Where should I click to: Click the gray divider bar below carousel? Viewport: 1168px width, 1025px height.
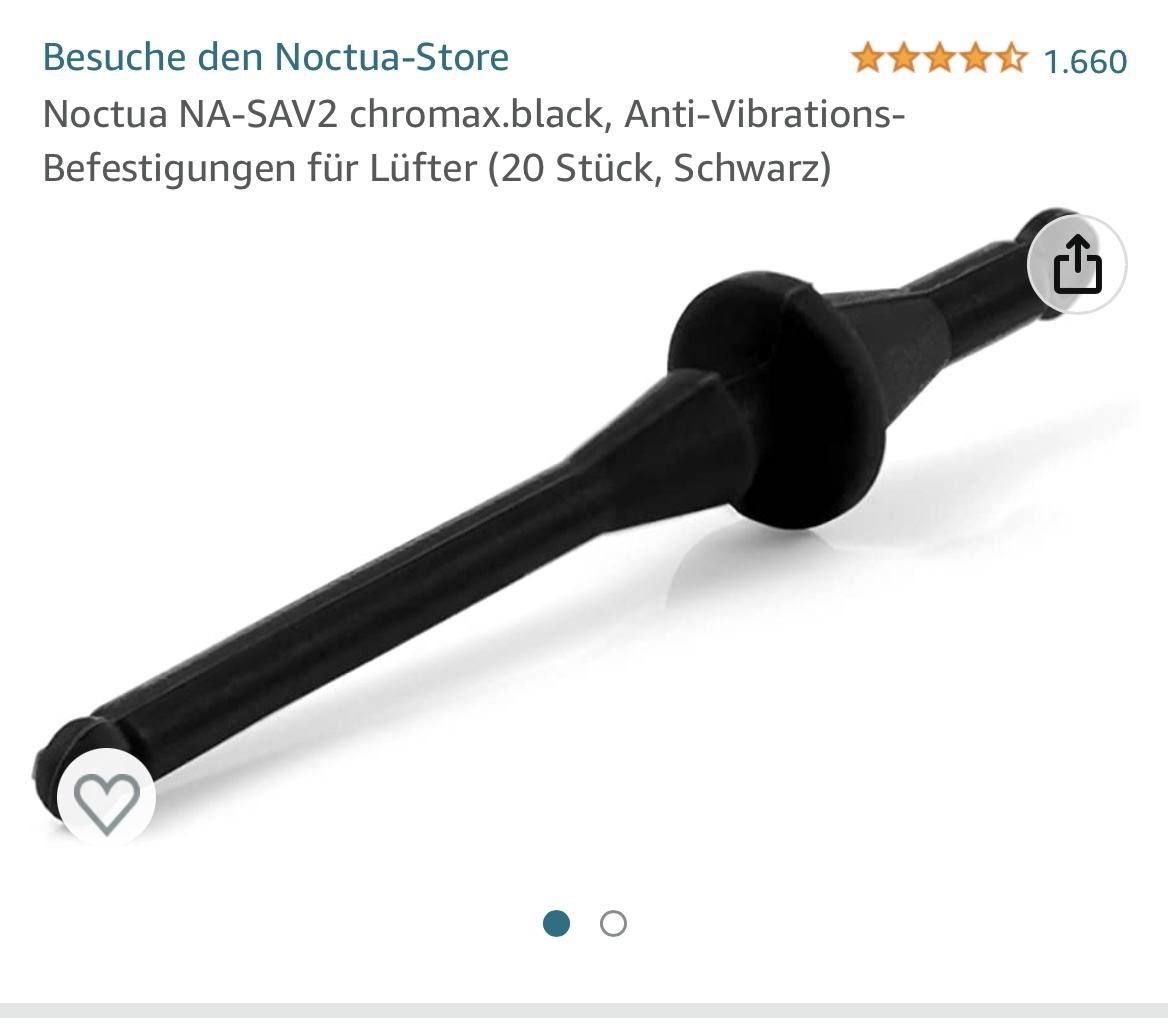pyautogui.click(x=584, y=1010)
